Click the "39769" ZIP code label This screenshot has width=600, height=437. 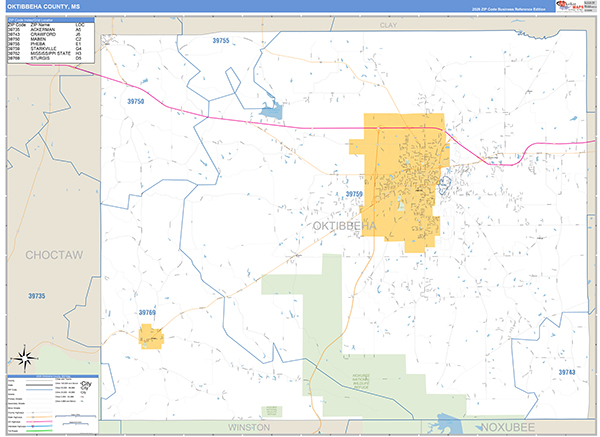point(147,313)
